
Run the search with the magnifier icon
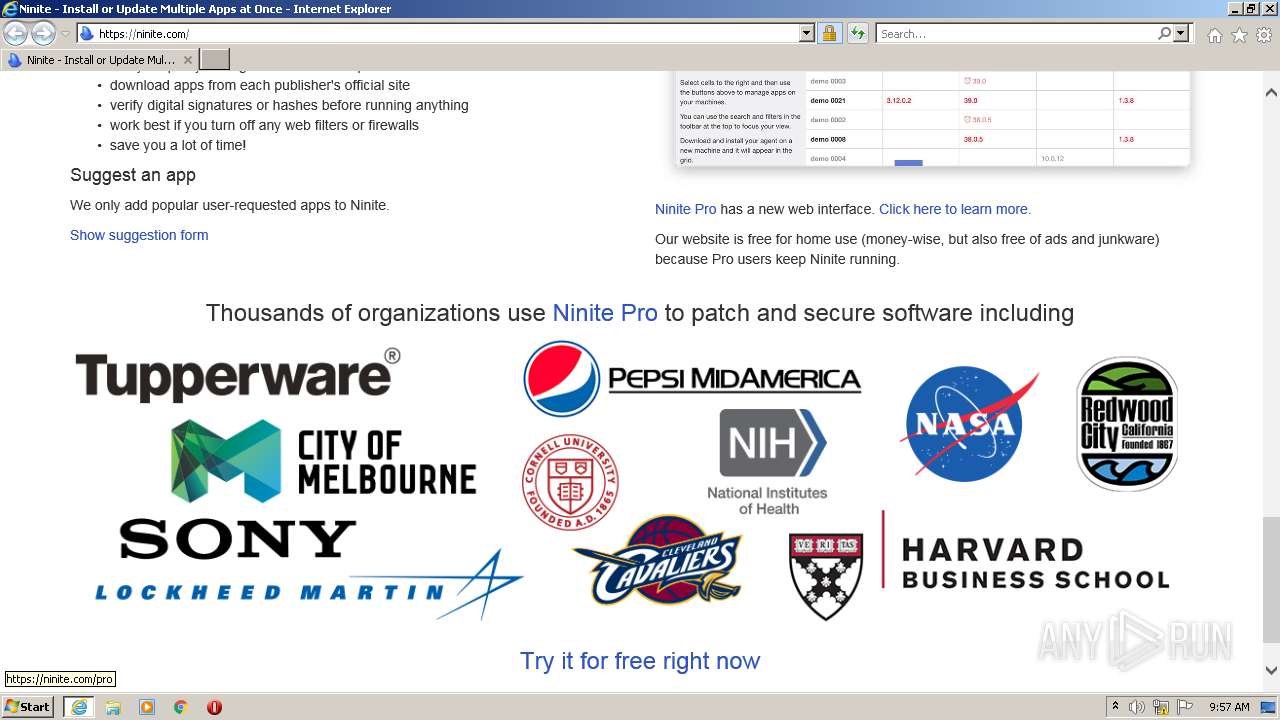click(x=1164, y=34)
